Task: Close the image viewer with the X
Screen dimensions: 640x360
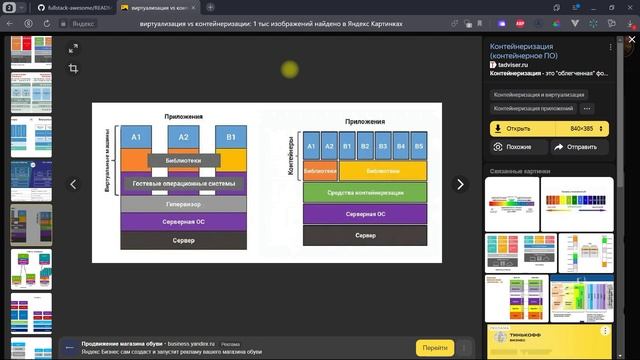Action: click(632, 40)
